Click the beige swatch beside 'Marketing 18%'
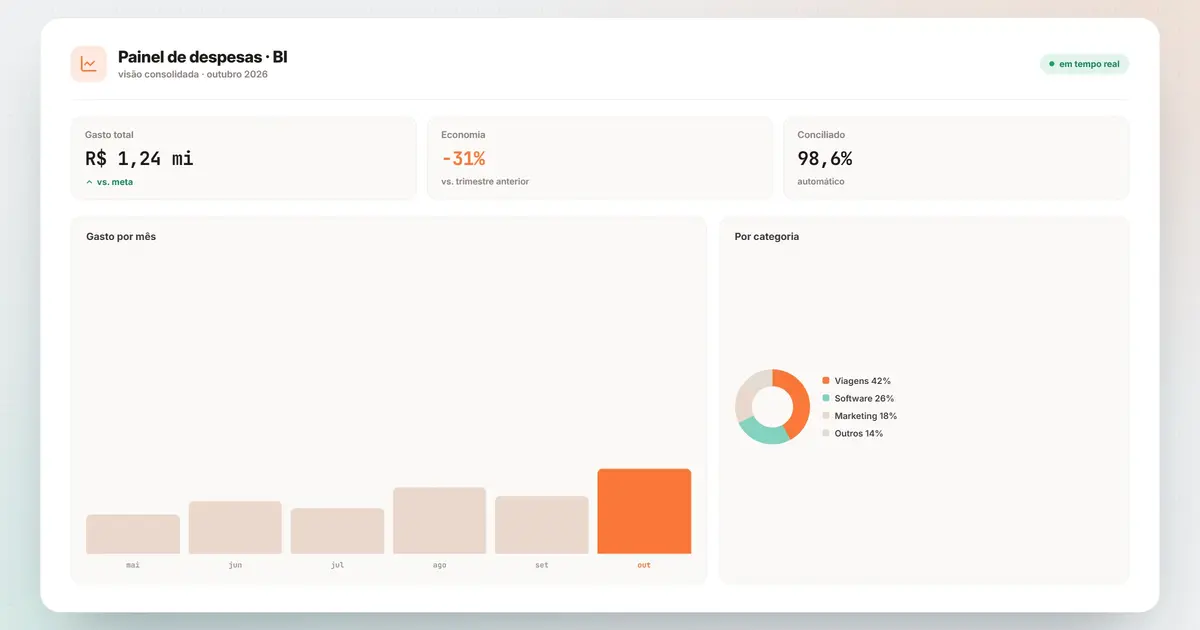 (x=826, y=416)
